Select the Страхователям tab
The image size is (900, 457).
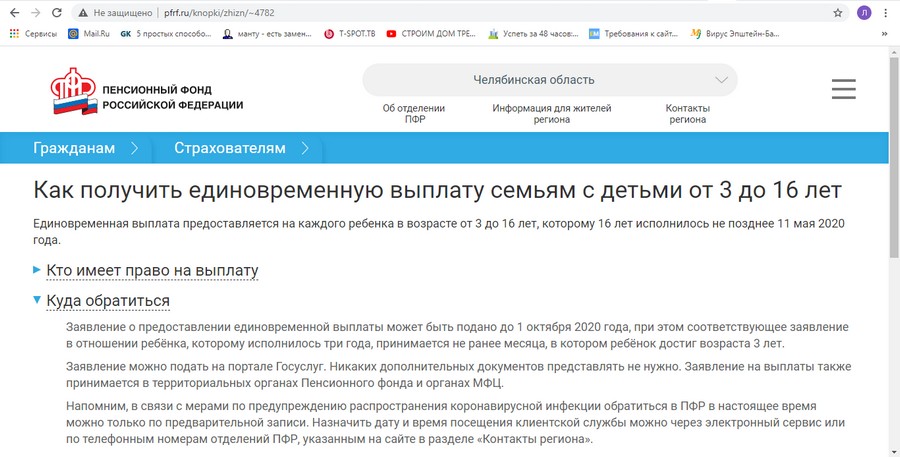pos(230,148)
